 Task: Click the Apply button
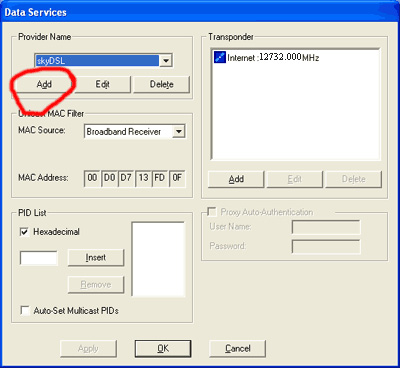coord(88,349)
